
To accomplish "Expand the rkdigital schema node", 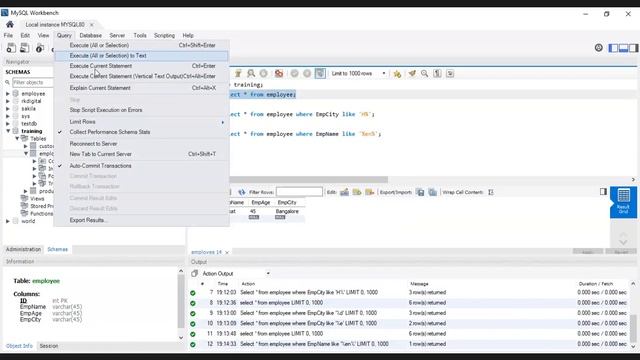I will [x=8, y=101].
